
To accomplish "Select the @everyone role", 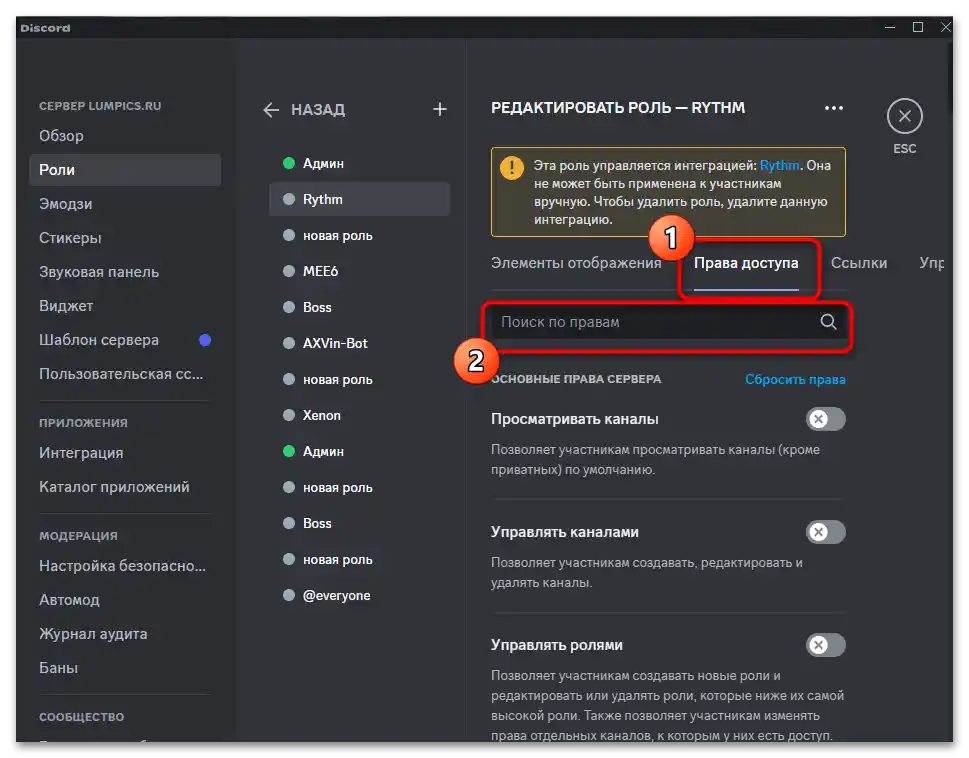I will (x=337, y=595).
